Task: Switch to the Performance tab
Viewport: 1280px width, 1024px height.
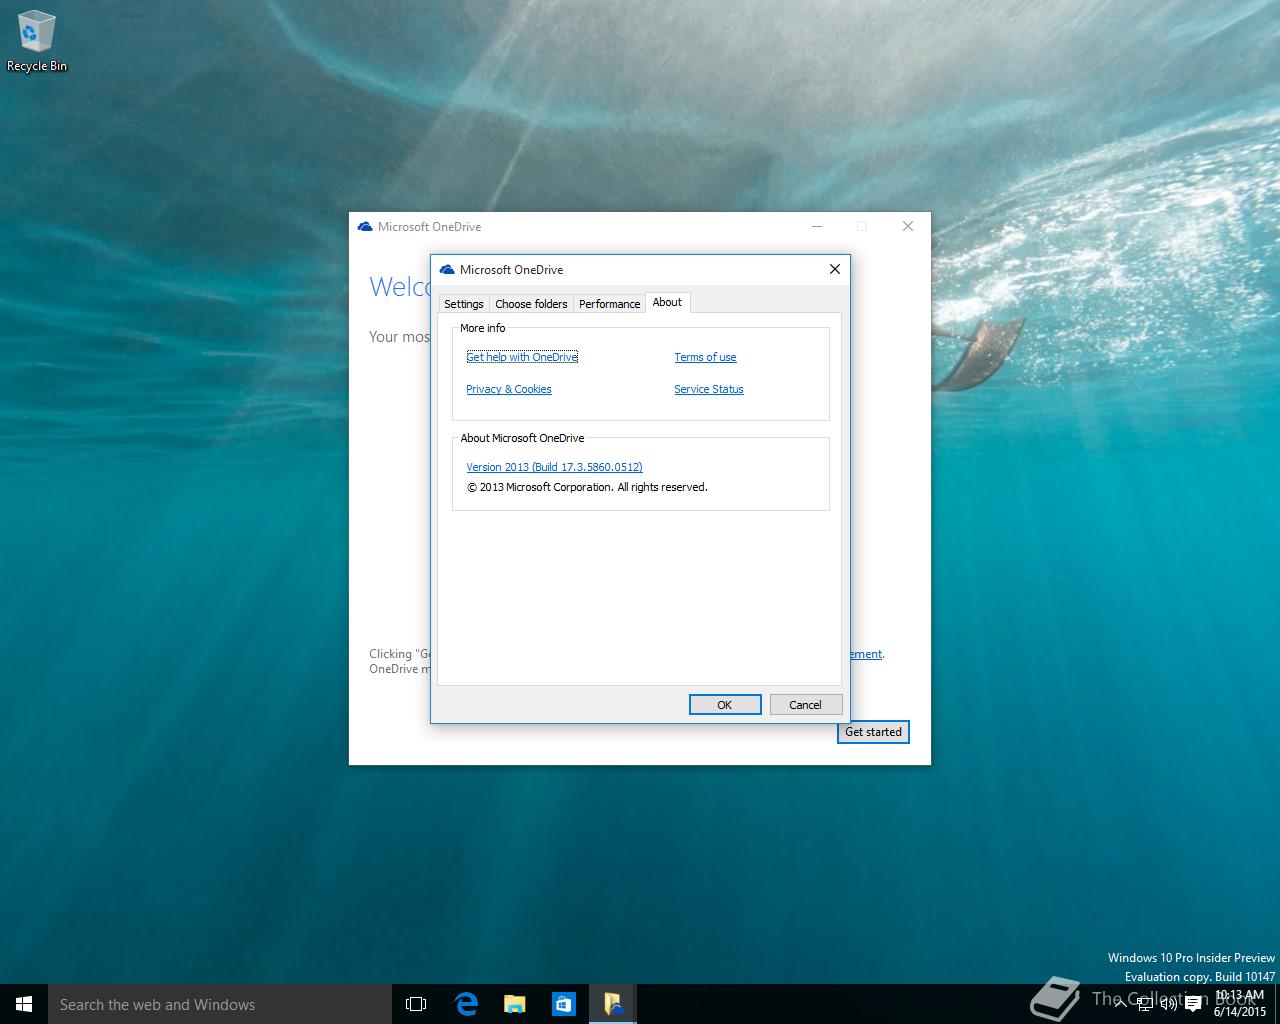Action: (x=609, y=304)
